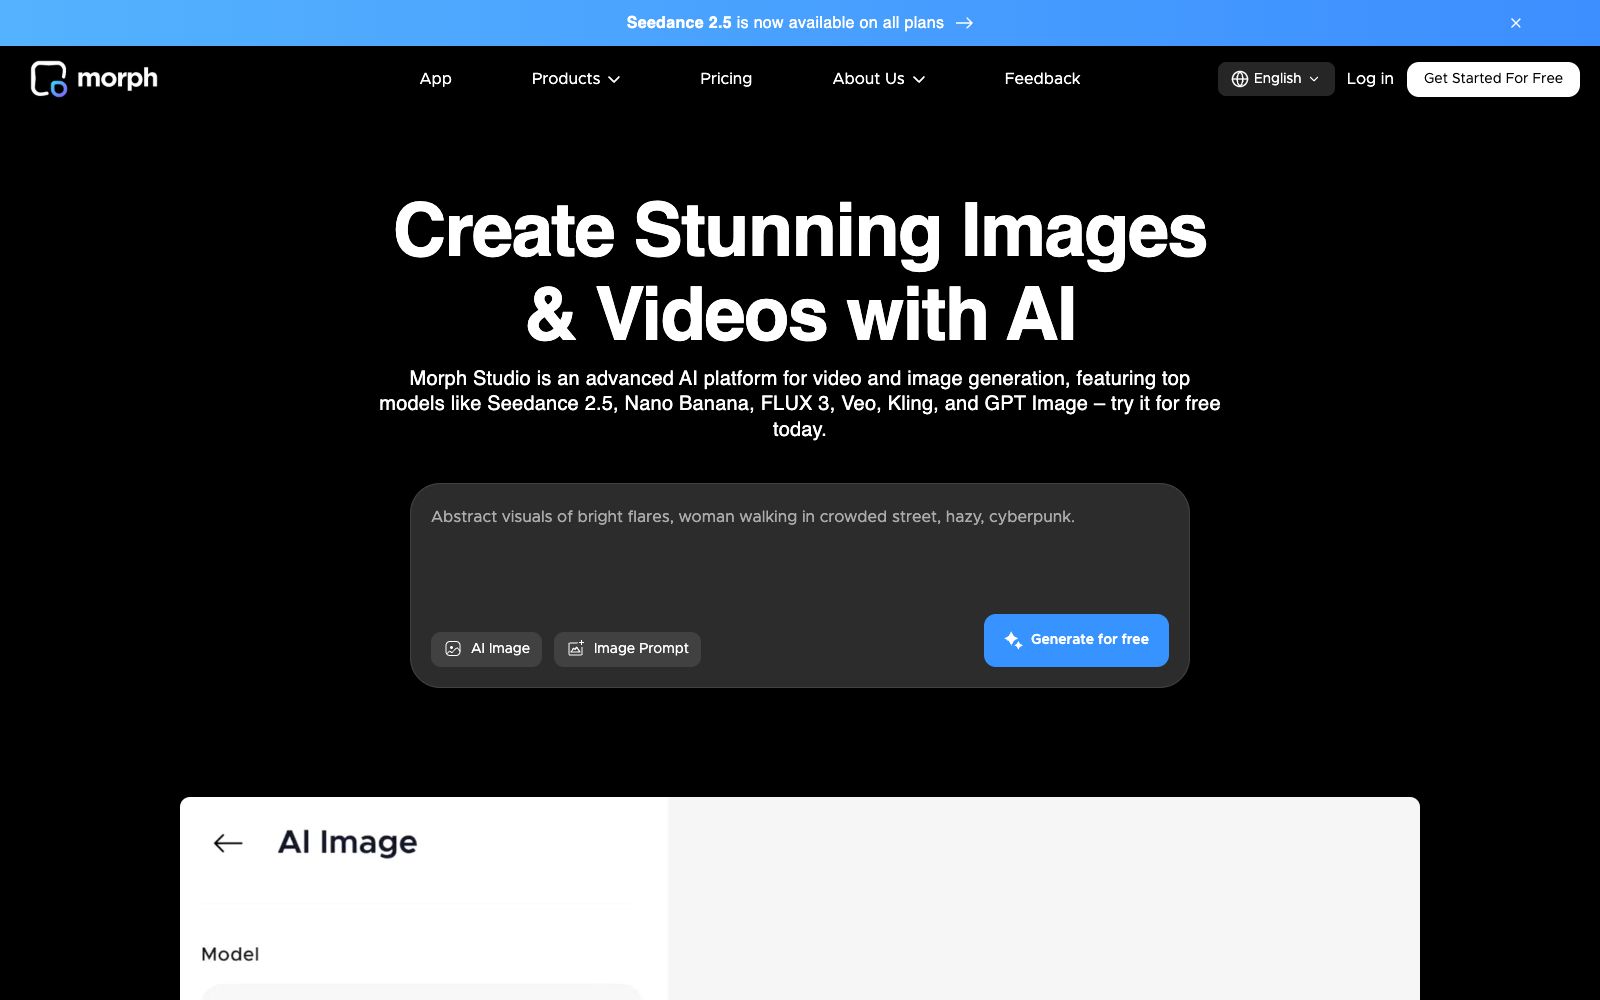Open the English language dropdown
This screenshot has height=1000, width=1600.
(1276, 79)
